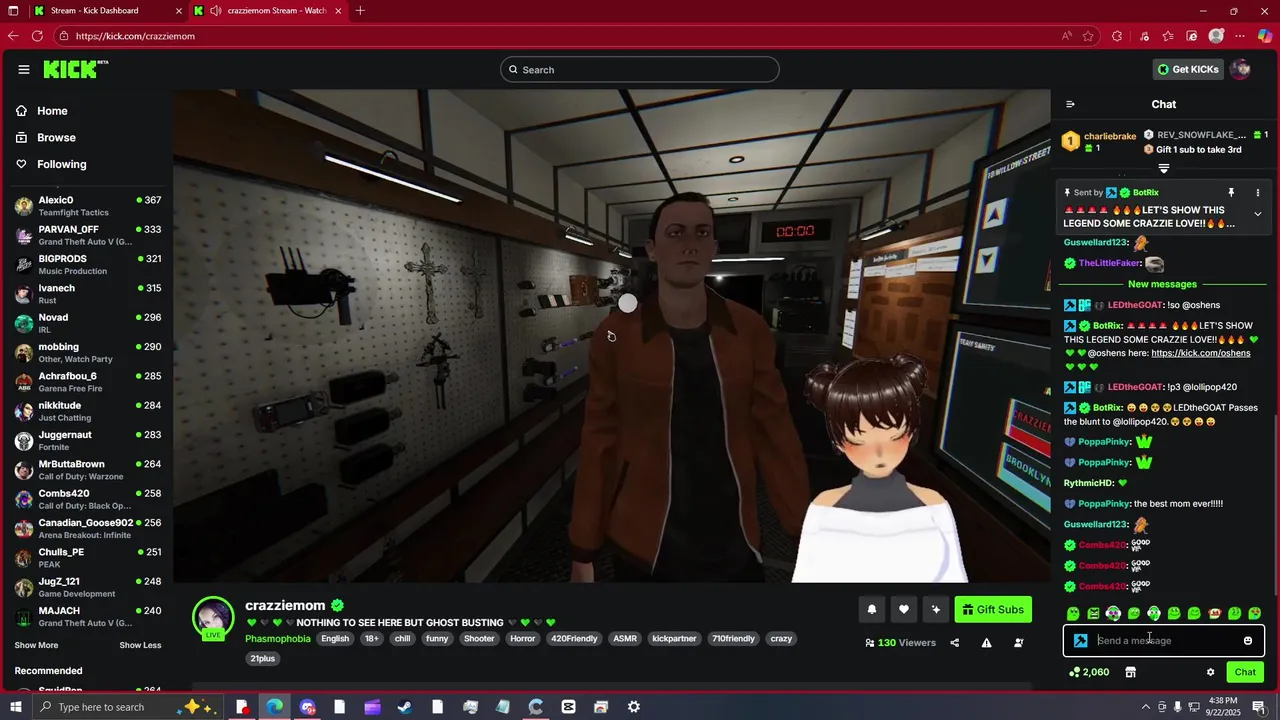Click the KICK logo
This screenshot has width=1280, height=720.
[x=75, y=69]
